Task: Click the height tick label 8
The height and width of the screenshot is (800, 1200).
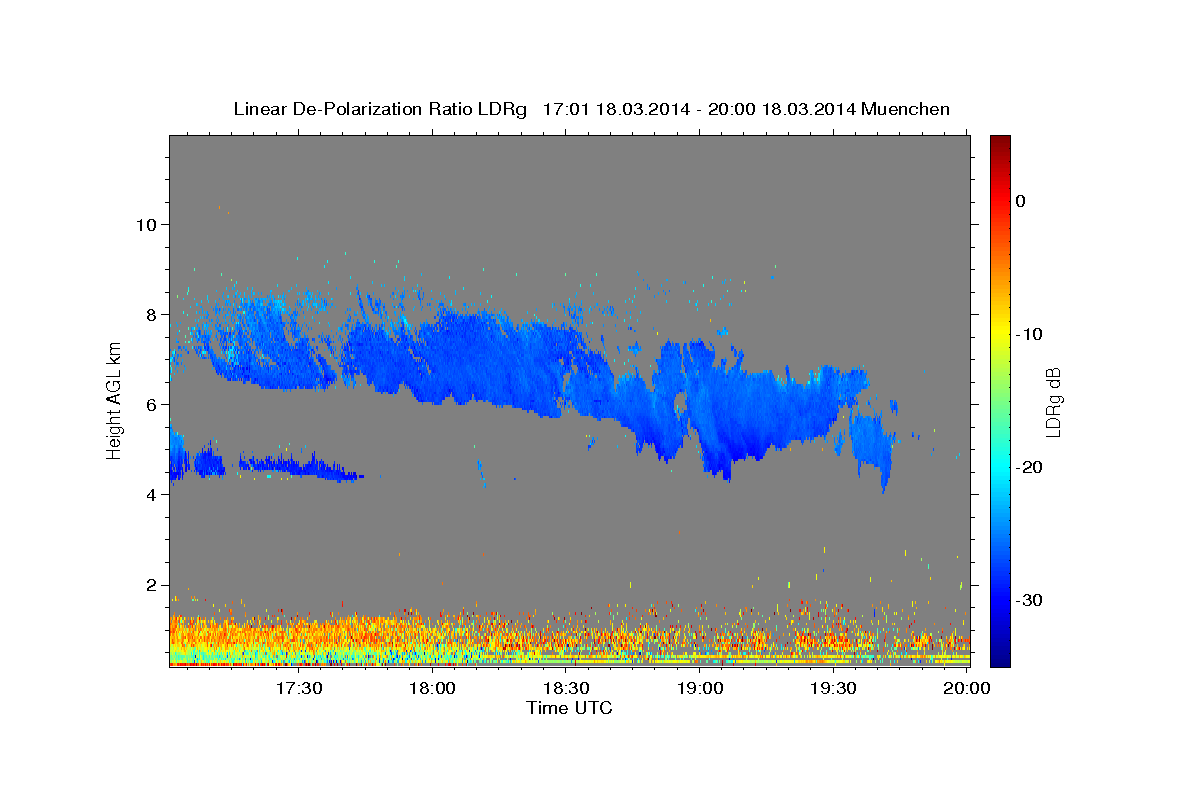Action: (x=149, y=314)
